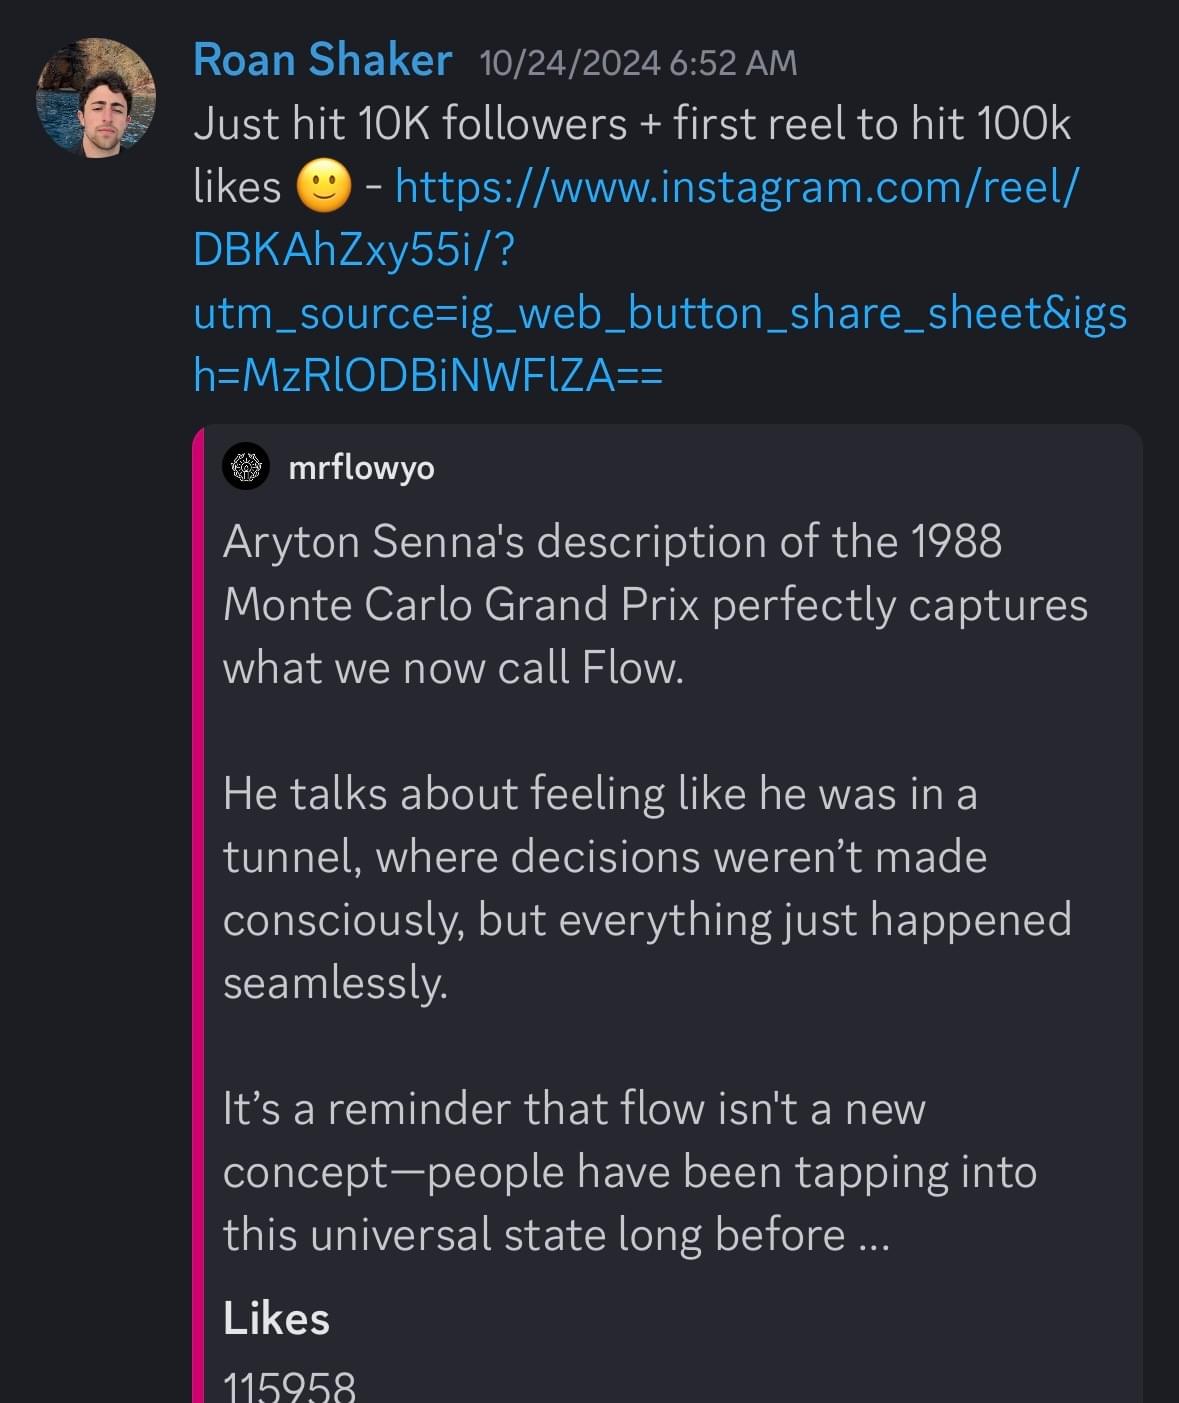This screenshot has width=1179, height=1403.
Task: Click the "Likes" field heading
Action: [x=276, y=1319]
